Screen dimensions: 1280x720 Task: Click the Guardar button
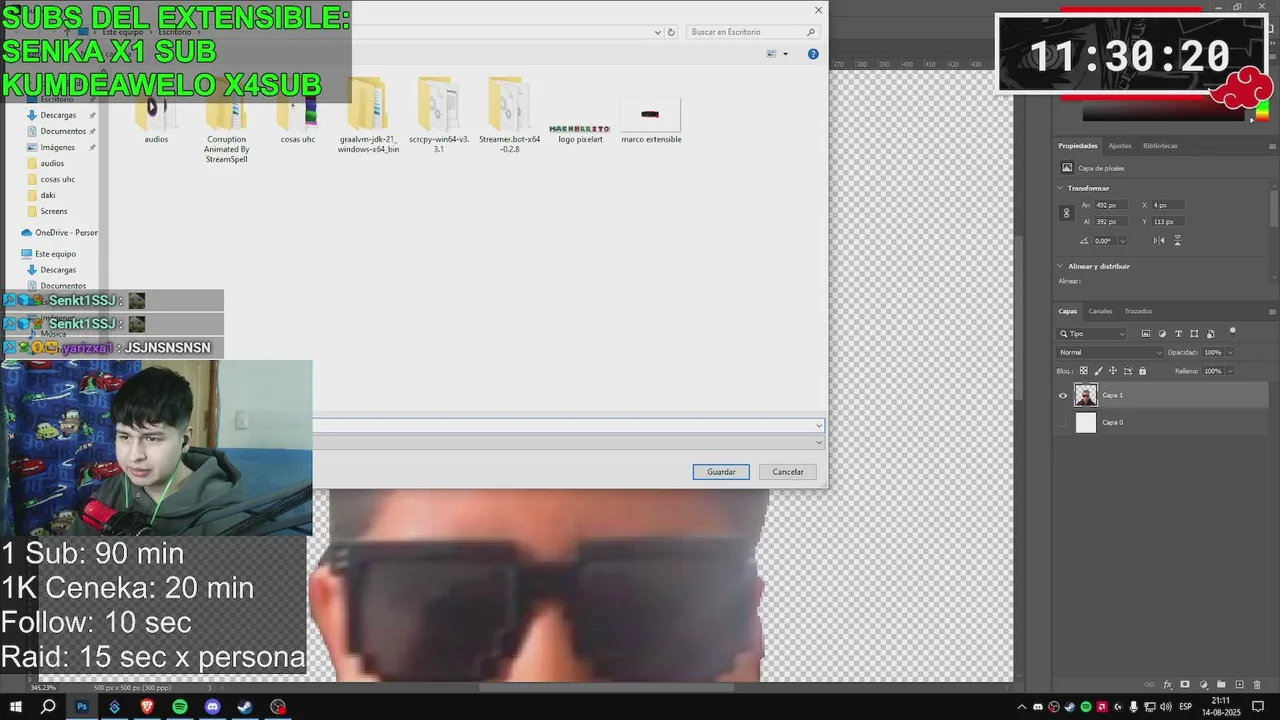(x=721, y=472)
